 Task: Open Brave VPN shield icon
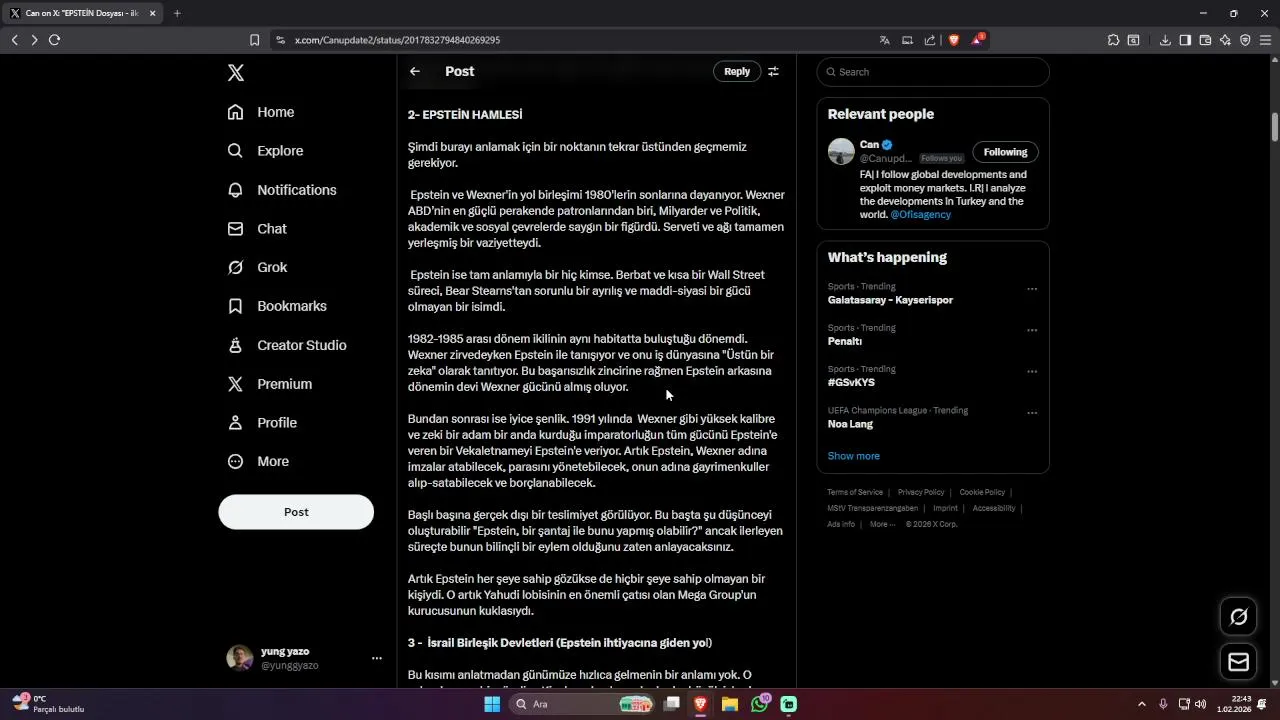coord(1245,40)
